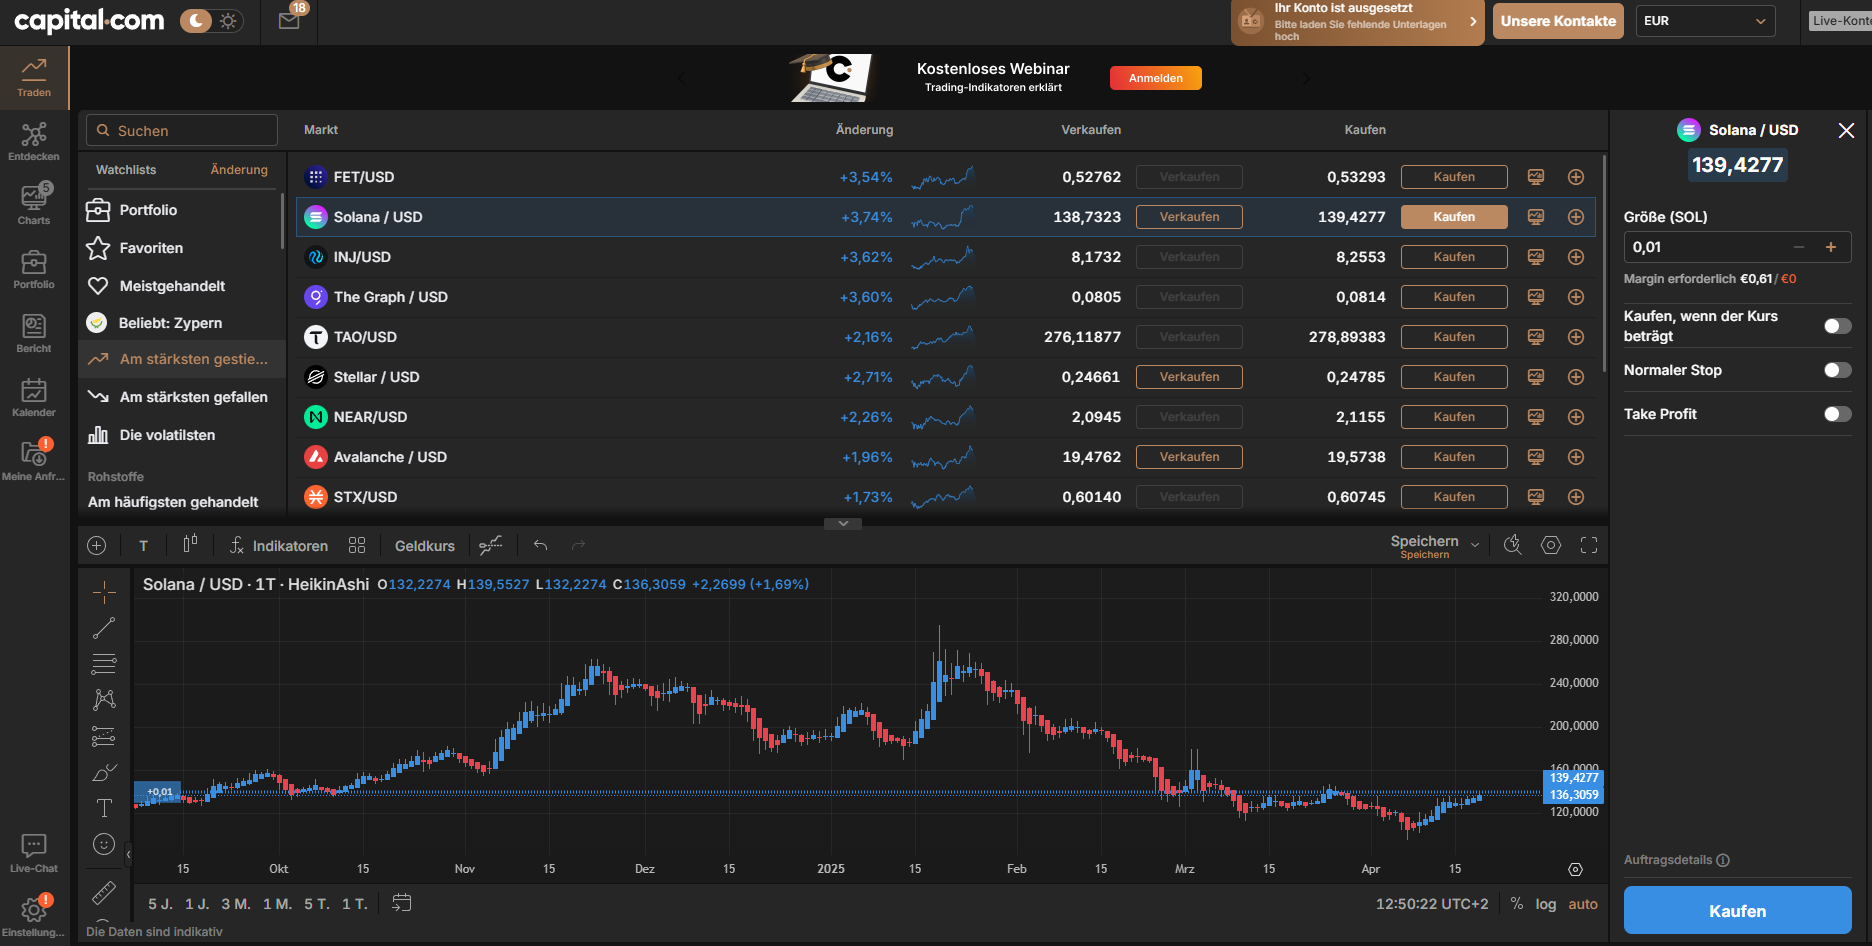Image resolution: width=1872 pixels, height=946 pixels.
Task: Open the mail inbox icon
Action: (289, 20)
